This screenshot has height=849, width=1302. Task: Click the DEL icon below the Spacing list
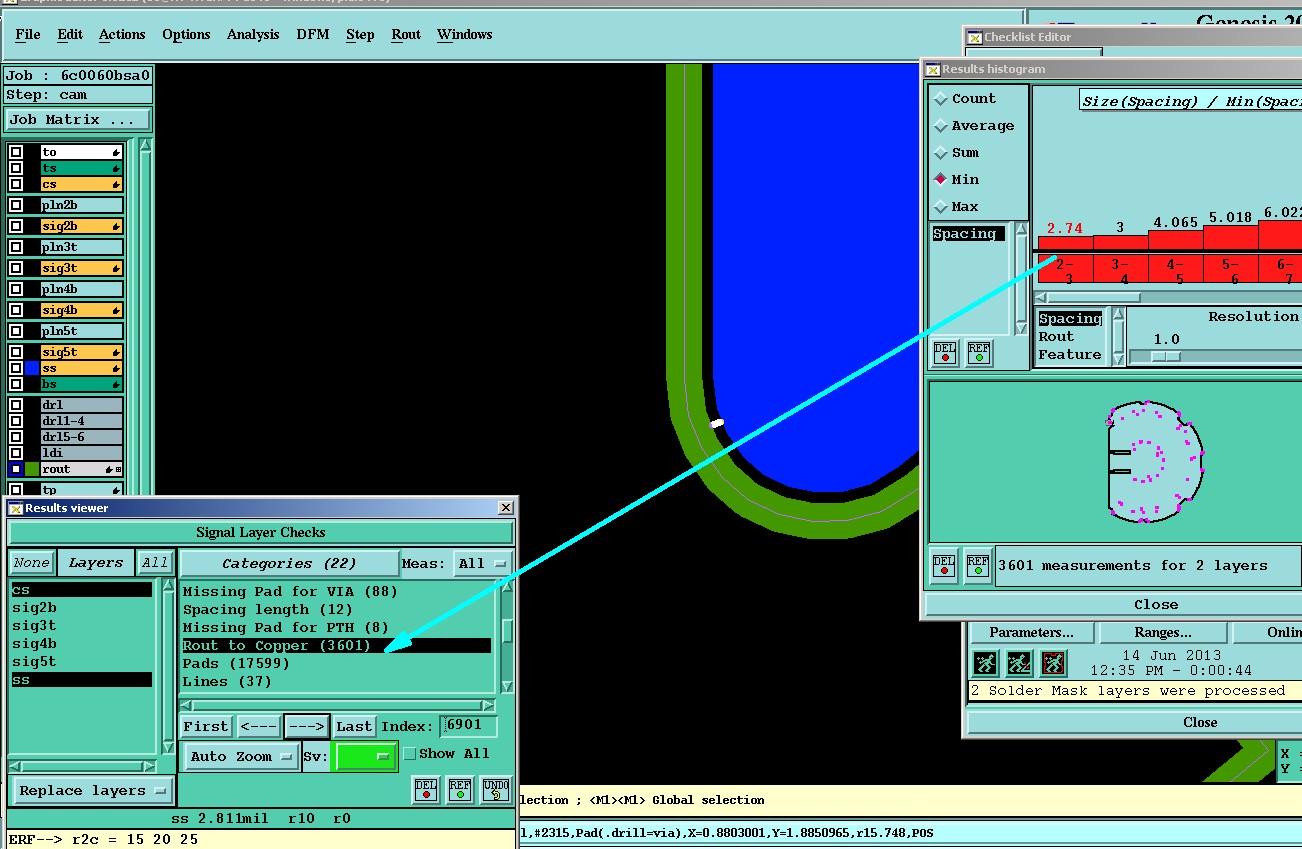coord(944,353)
